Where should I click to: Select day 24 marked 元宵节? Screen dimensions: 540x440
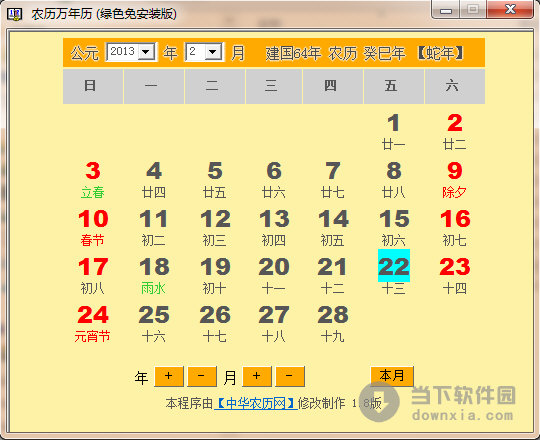point(93,324)
